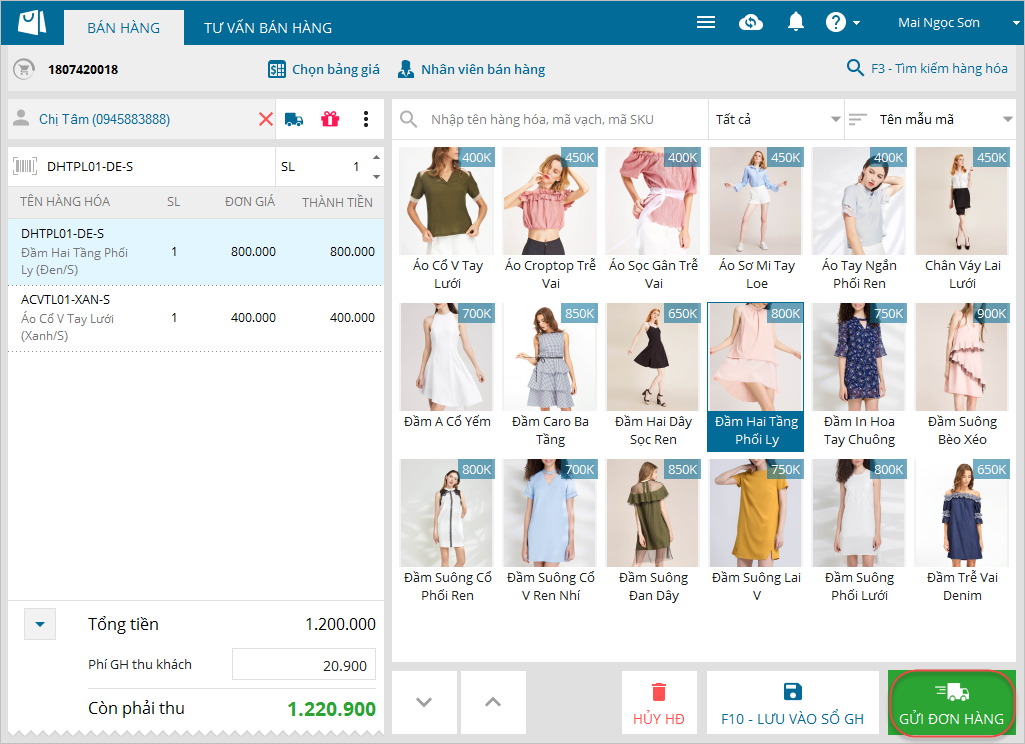Switch to Tư vấn bán hàng tab

coord(268,28)
